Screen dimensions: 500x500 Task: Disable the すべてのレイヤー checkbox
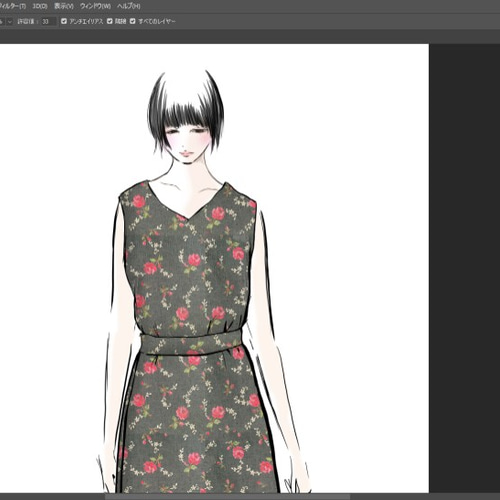pyautogui.click(x=133, y=21)
